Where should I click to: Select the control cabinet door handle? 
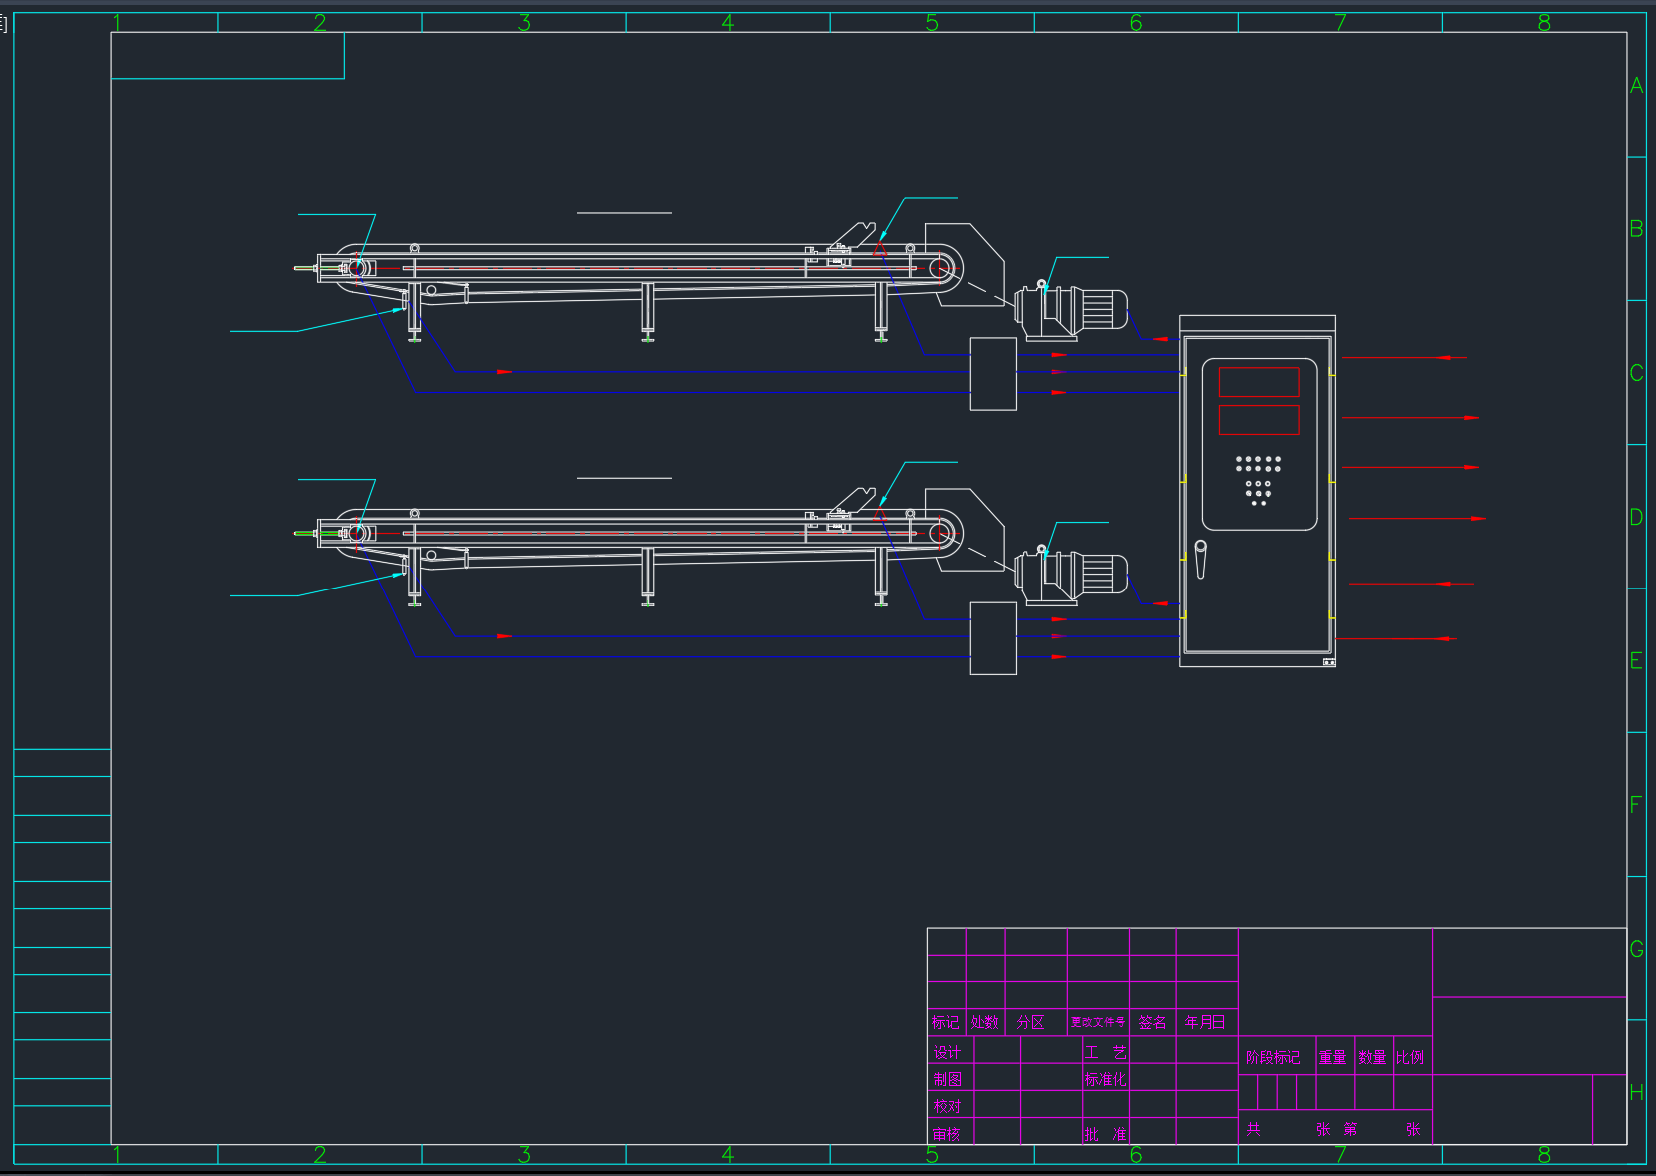(x=1201, y=559)
